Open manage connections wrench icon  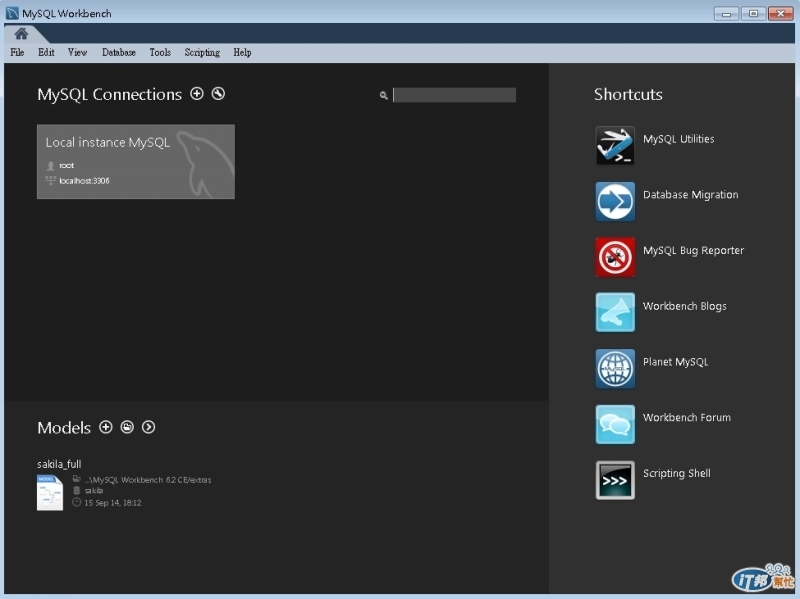218,93
